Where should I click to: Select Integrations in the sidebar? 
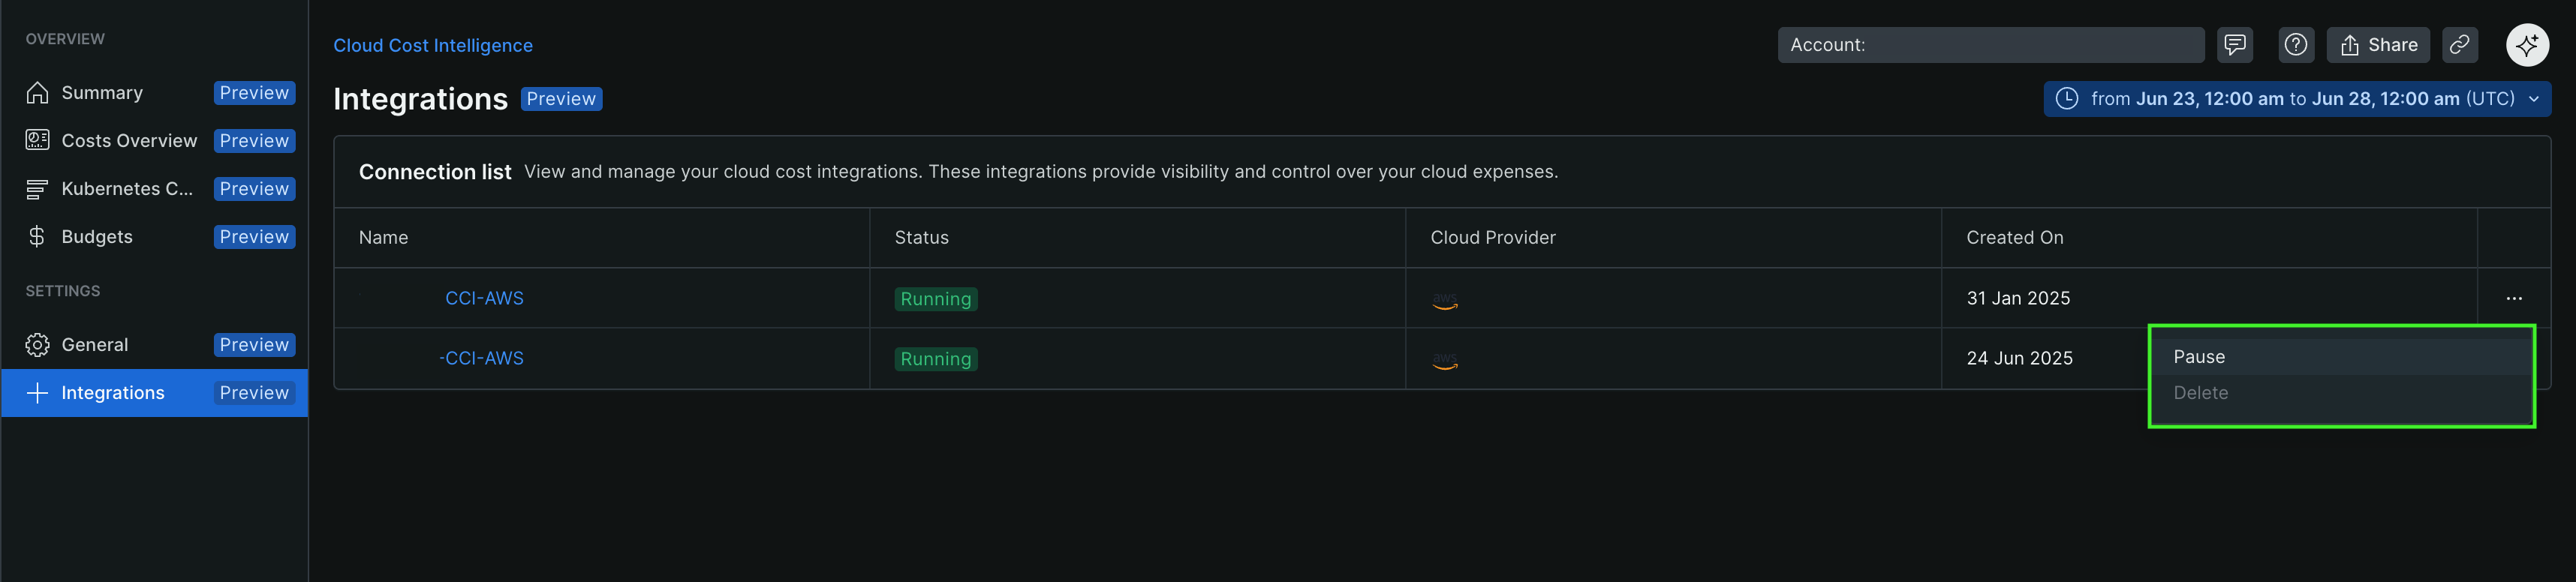click(x=113, y=393)
